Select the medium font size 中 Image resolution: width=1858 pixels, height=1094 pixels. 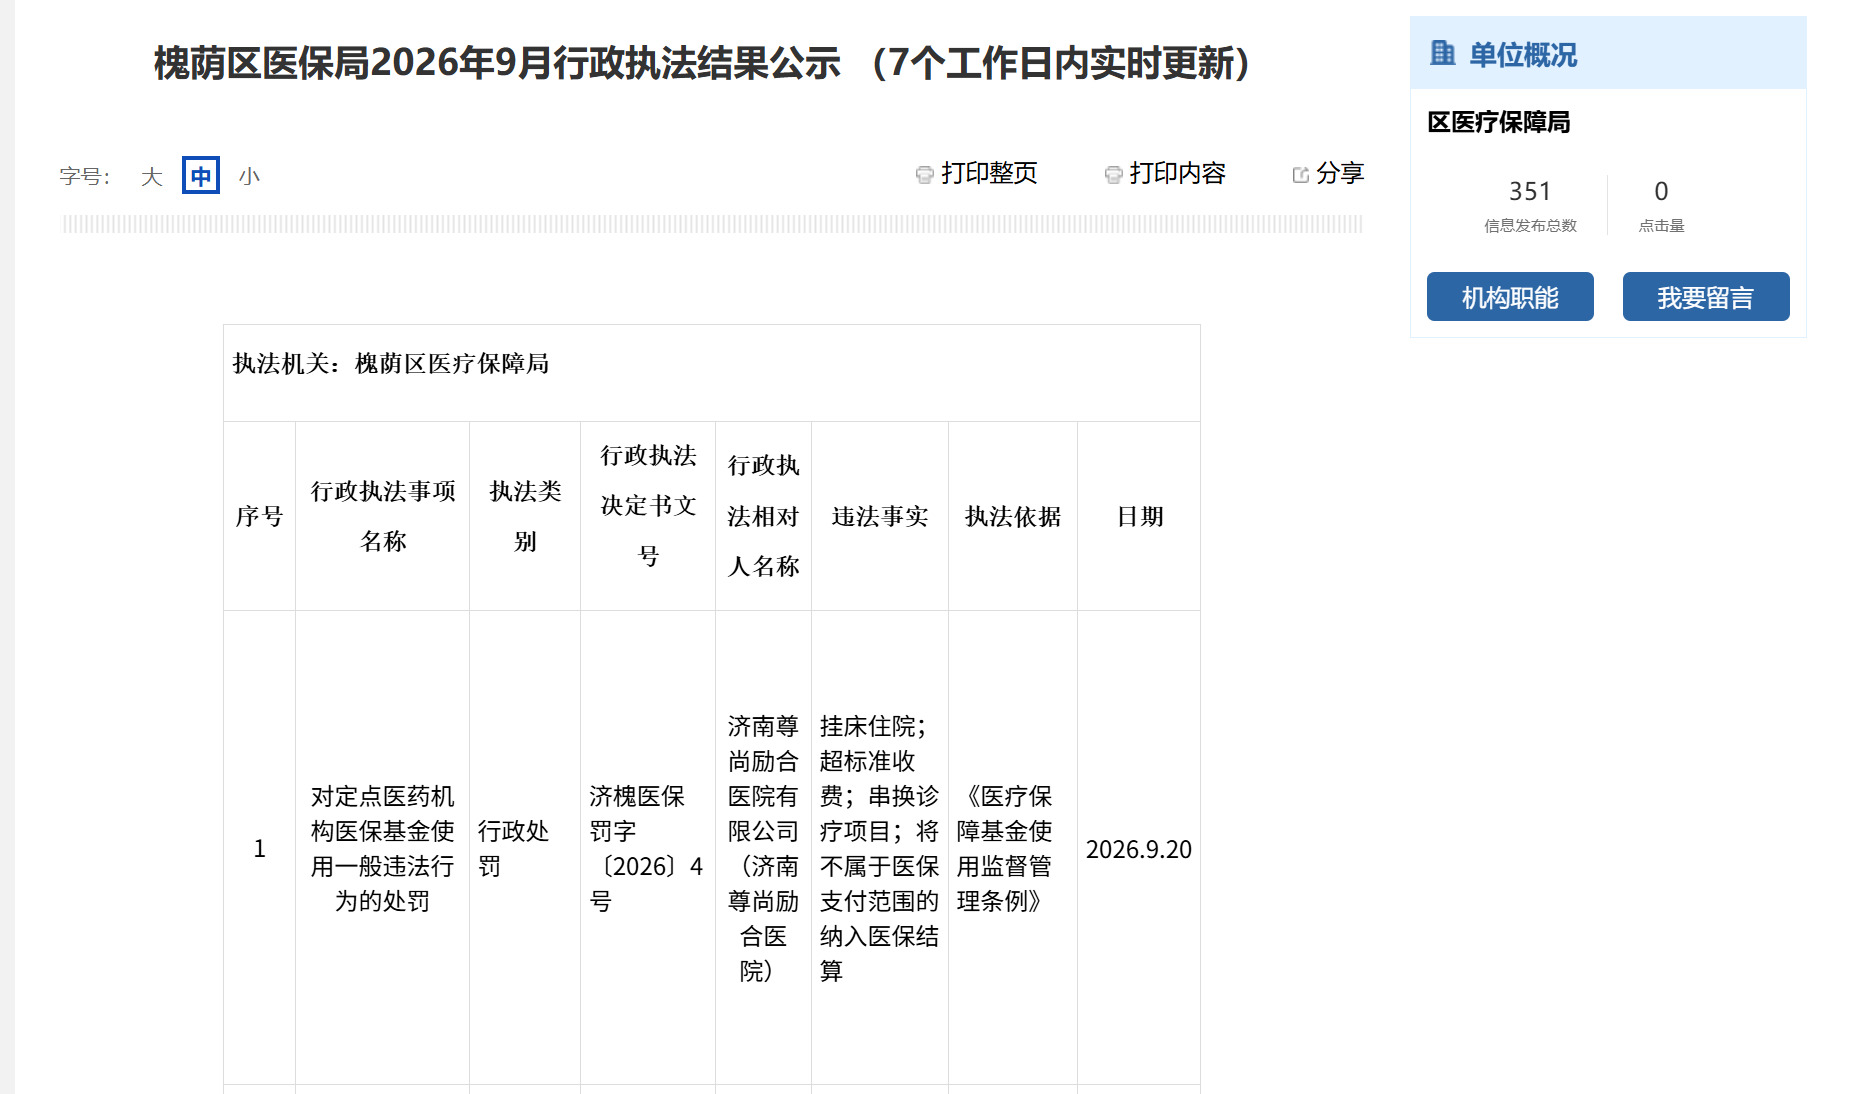(201, 176)
